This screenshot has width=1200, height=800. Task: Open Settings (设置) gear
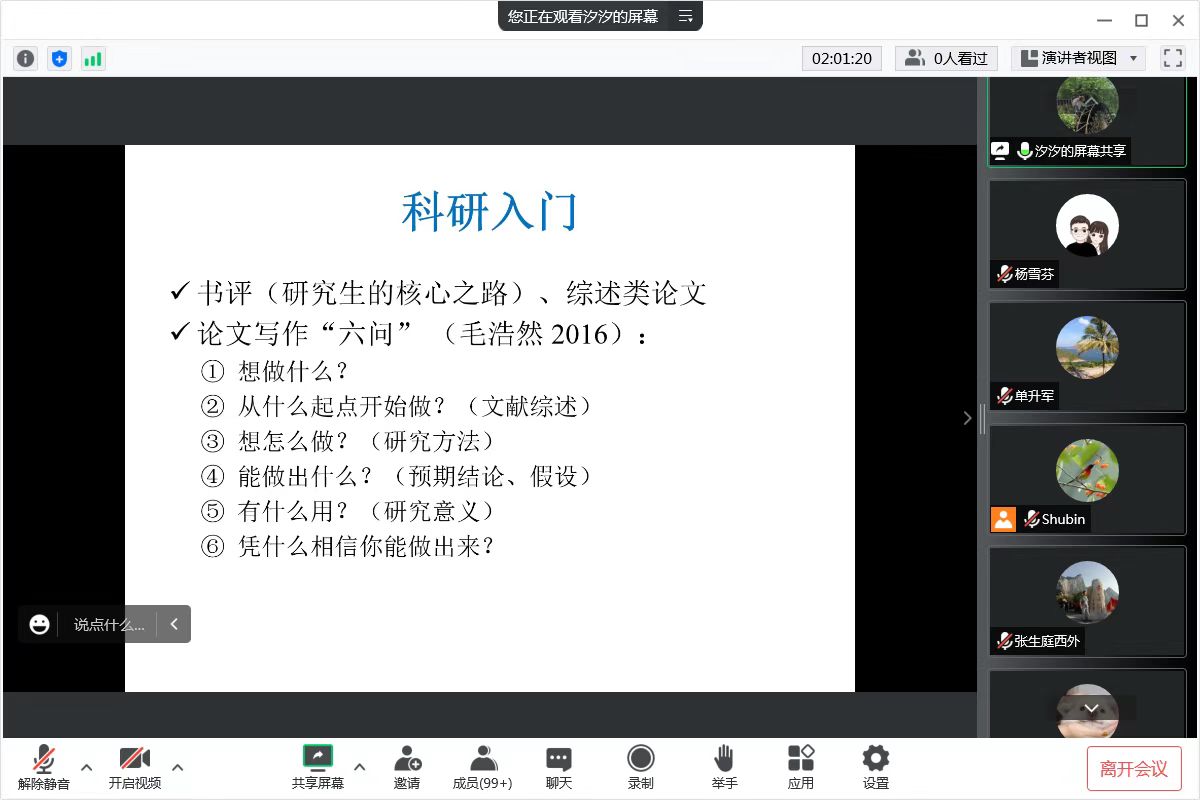pos(875,767)
